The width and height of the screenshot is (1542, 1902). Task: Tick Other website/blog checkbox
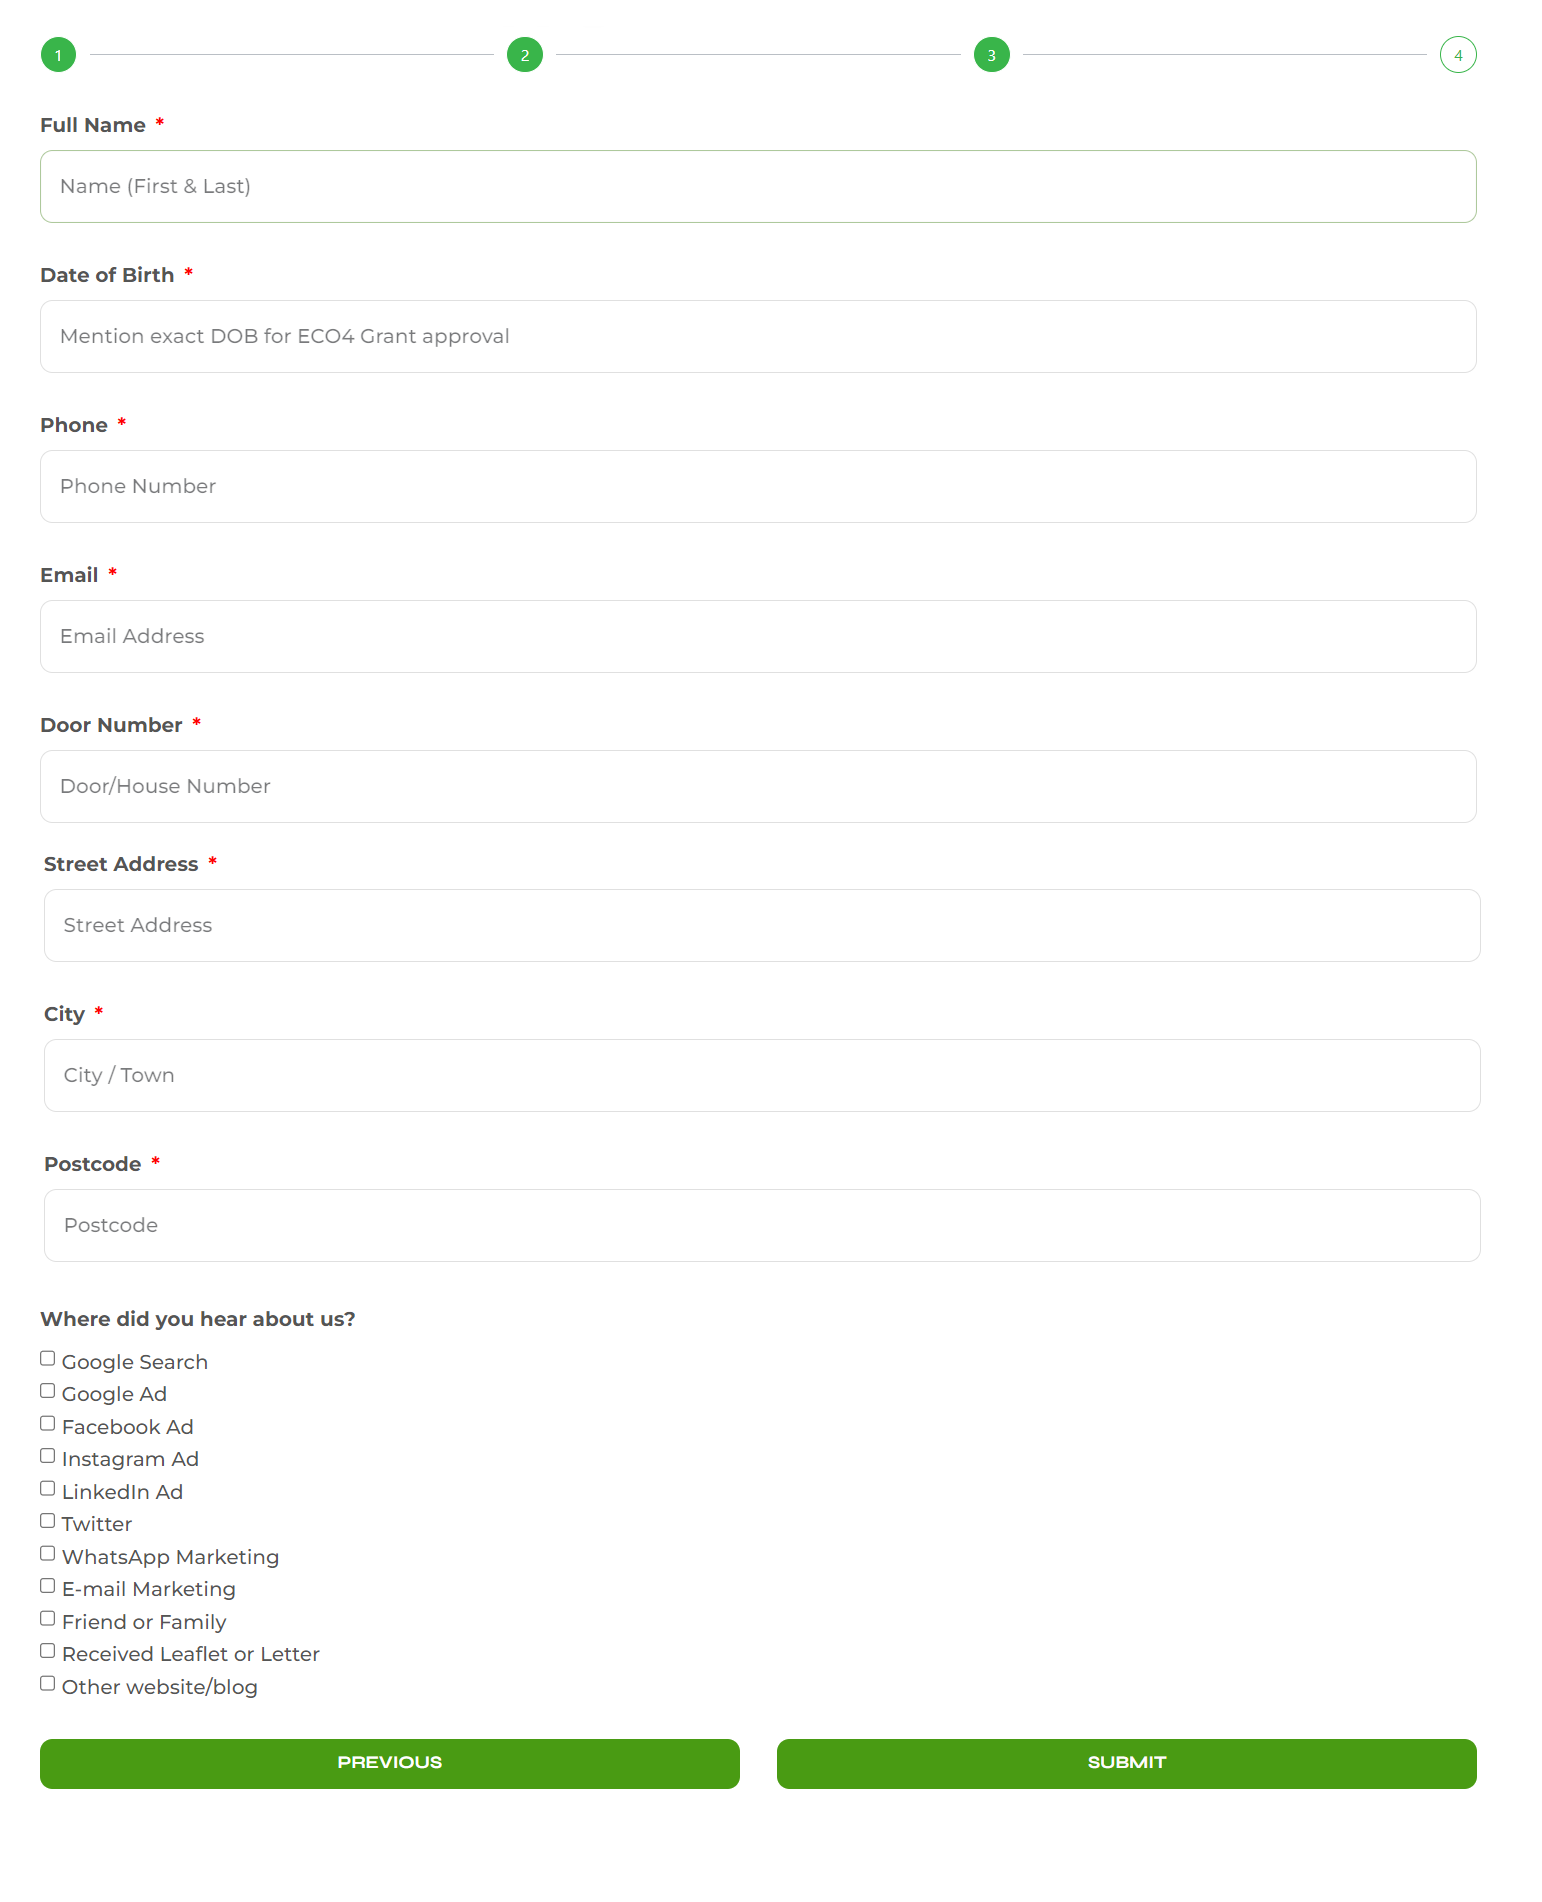tap(48, 1683)
